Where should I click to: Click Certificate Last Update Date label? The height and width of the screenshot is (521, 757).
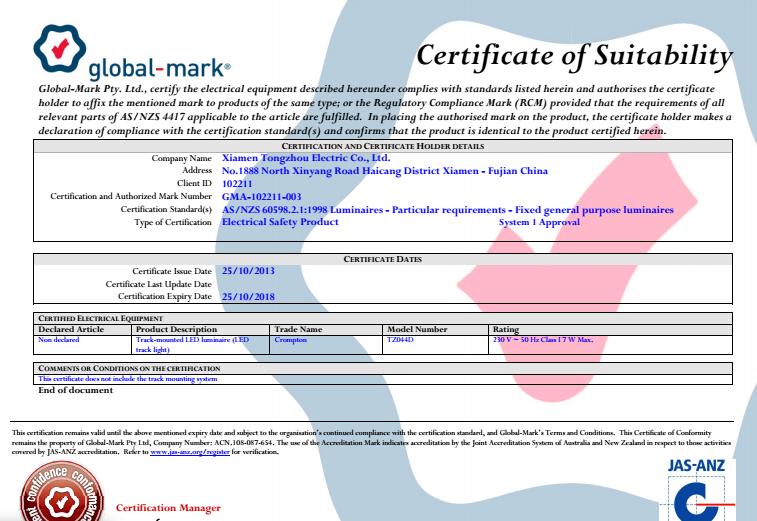158,284
